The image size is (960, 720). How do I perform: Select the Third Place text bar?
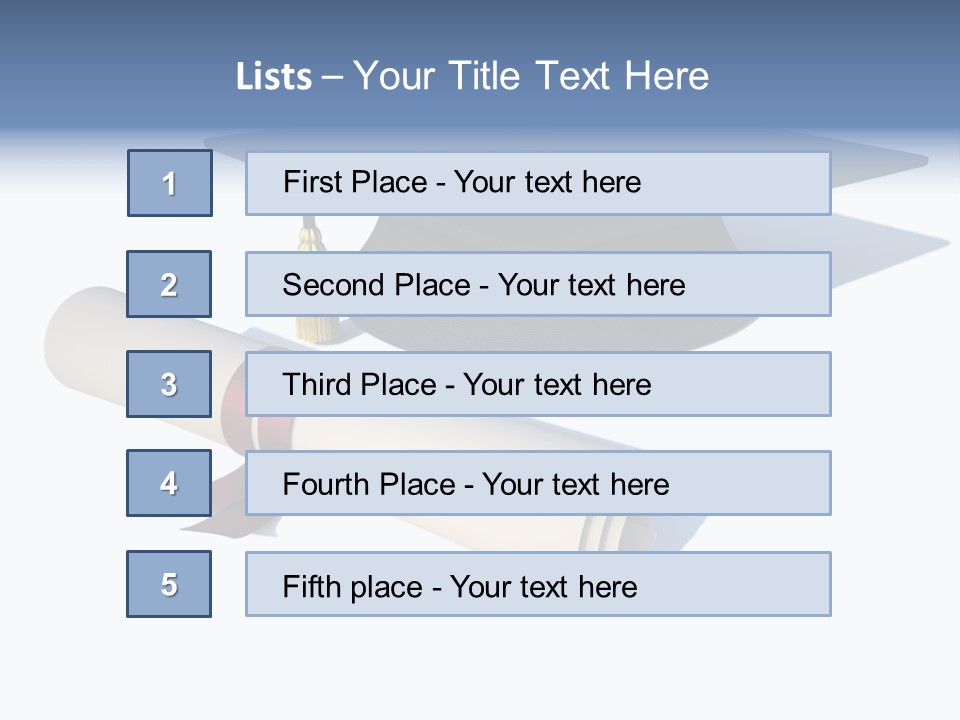point(538,384)
